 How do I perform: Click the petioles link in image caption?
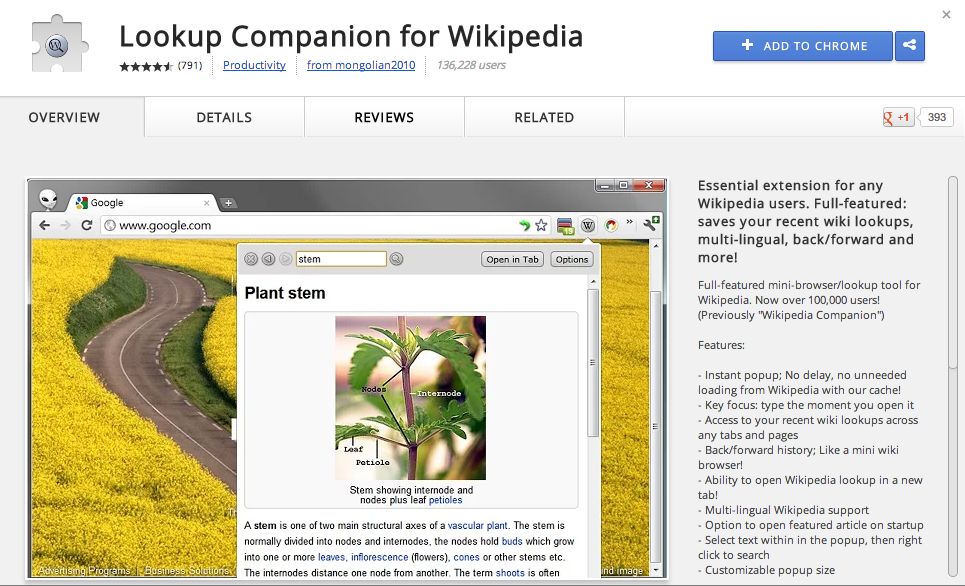pos(446,500)
